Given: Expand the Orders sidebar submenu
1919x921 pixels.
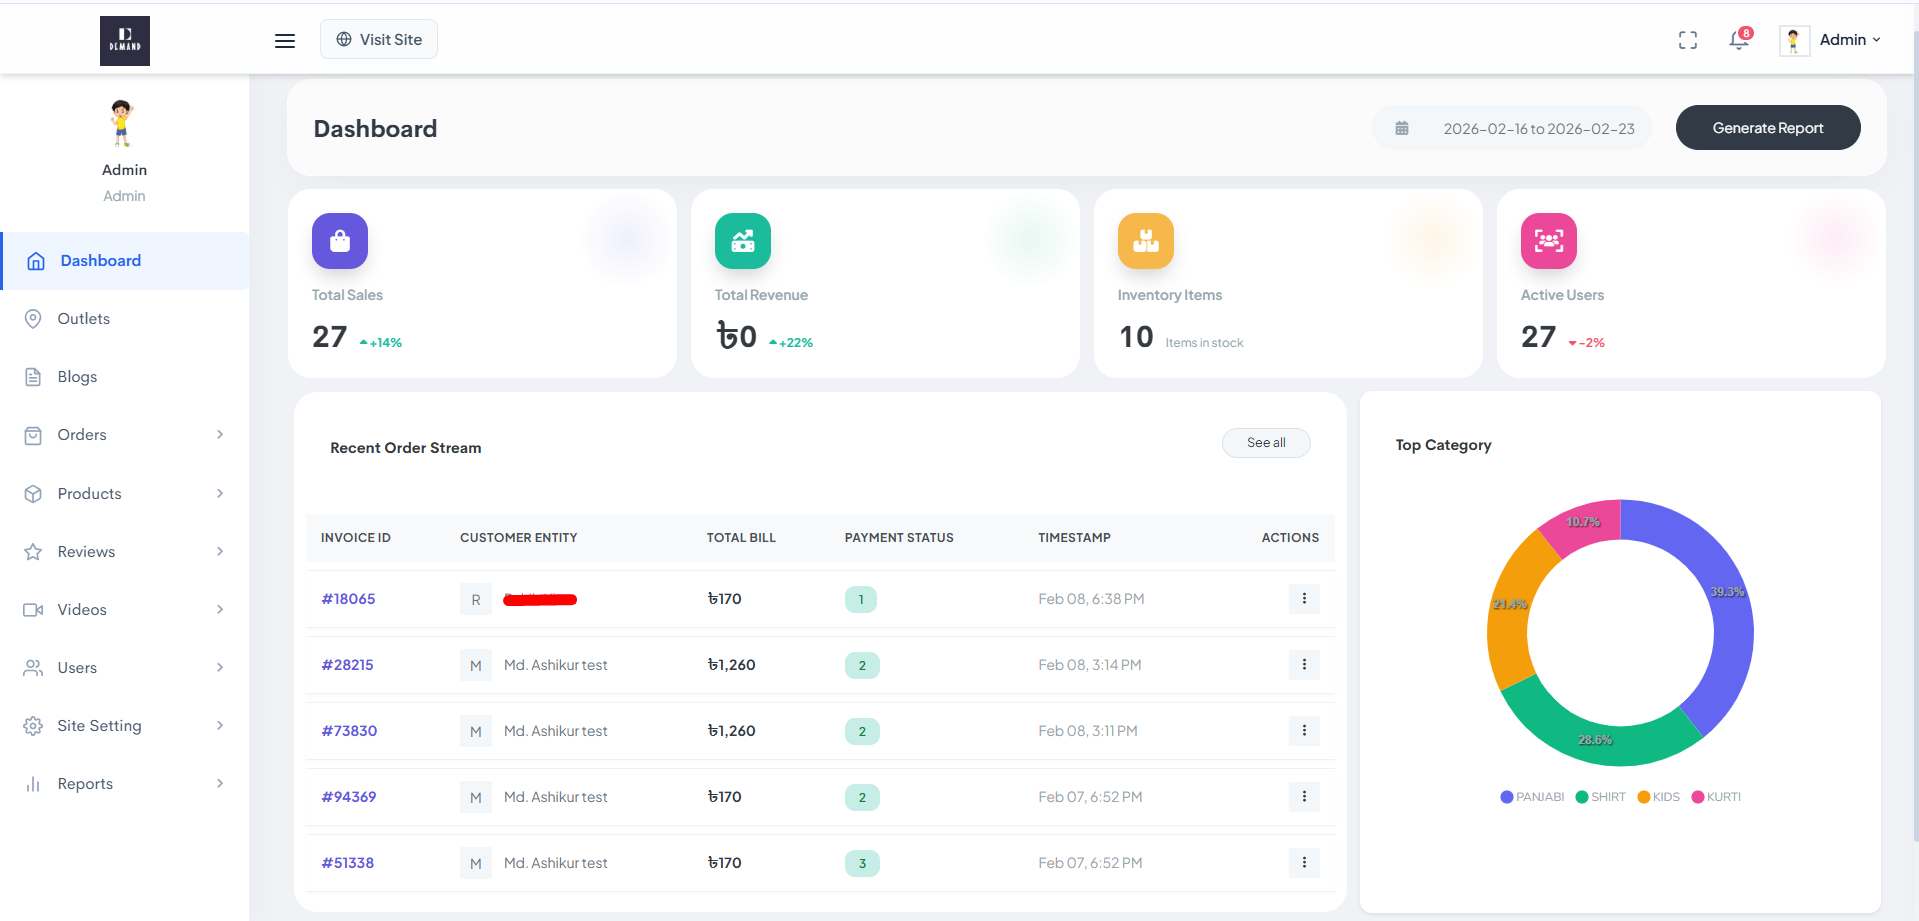Looking at the screenshot, I should (x=125, y=435).
